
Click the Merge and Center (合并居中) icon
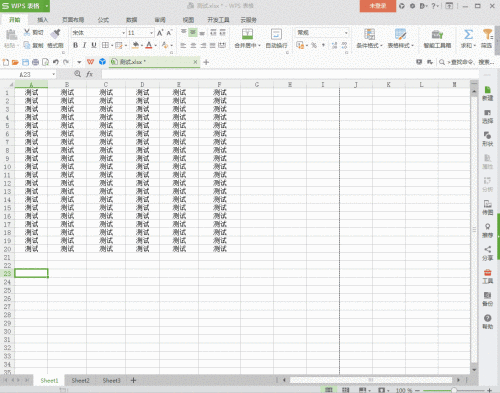pos(247,34)
